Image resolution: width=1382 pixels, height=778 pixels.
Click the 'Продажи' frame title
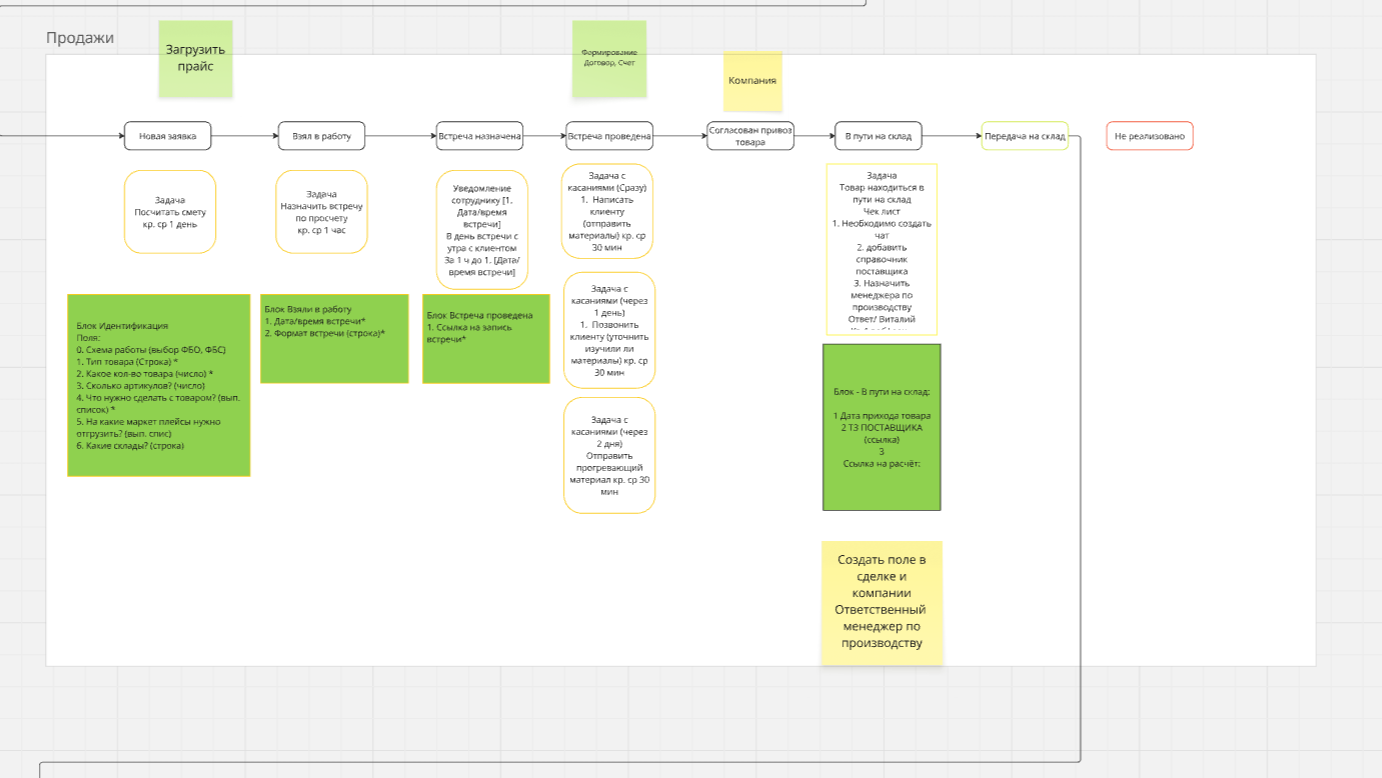click(x=80, y=38)
